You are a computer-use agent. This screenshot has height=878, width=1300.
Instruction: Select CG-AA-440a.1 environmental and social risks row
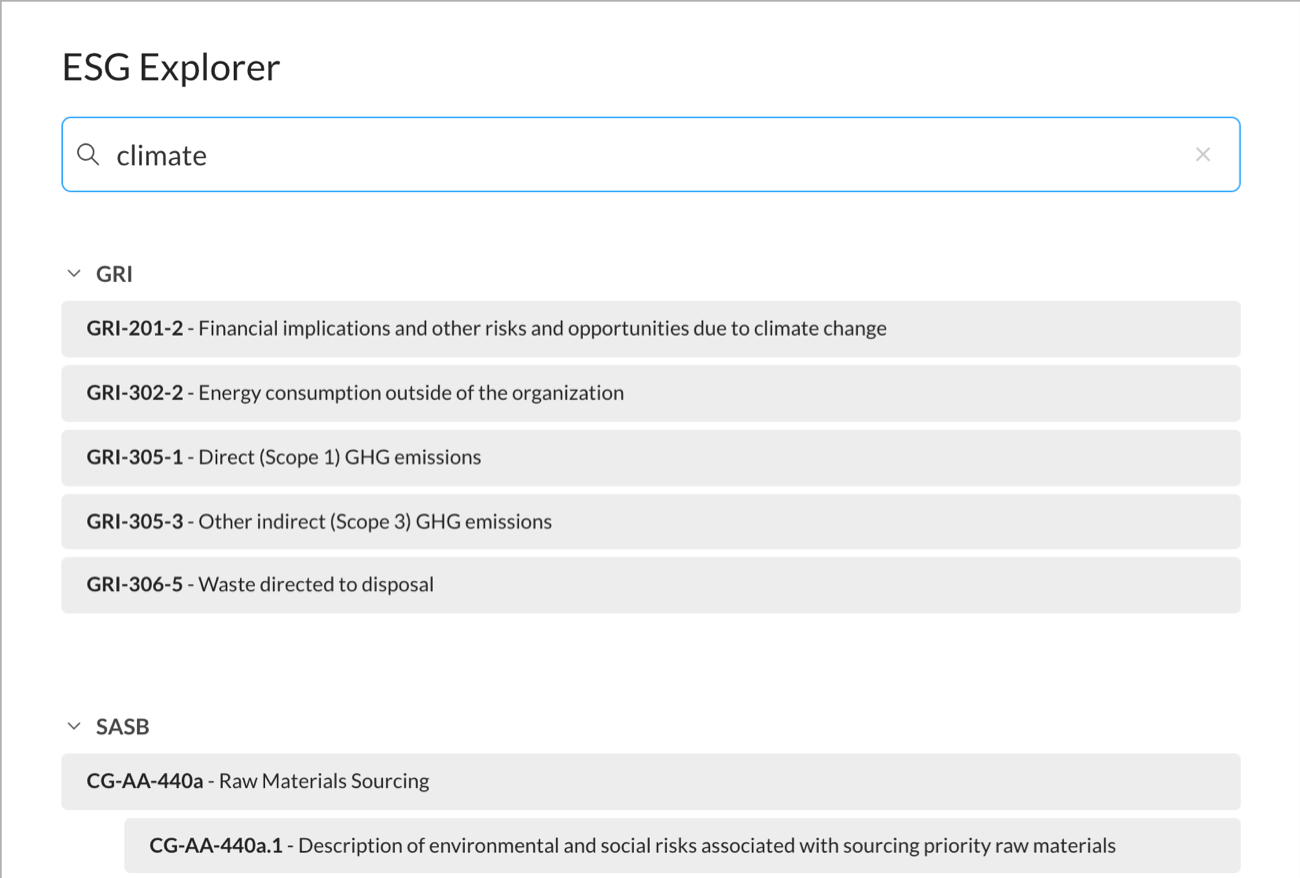(x=682, y=846)
